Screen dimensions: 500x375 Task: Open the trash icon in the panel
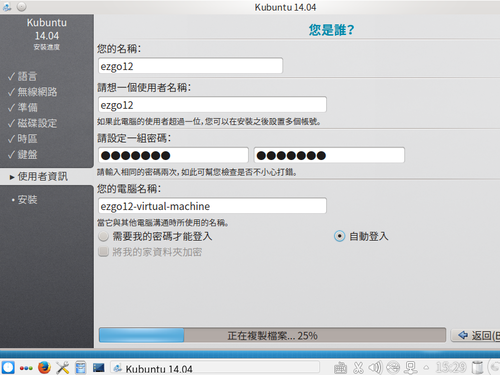tap(478, 368)
